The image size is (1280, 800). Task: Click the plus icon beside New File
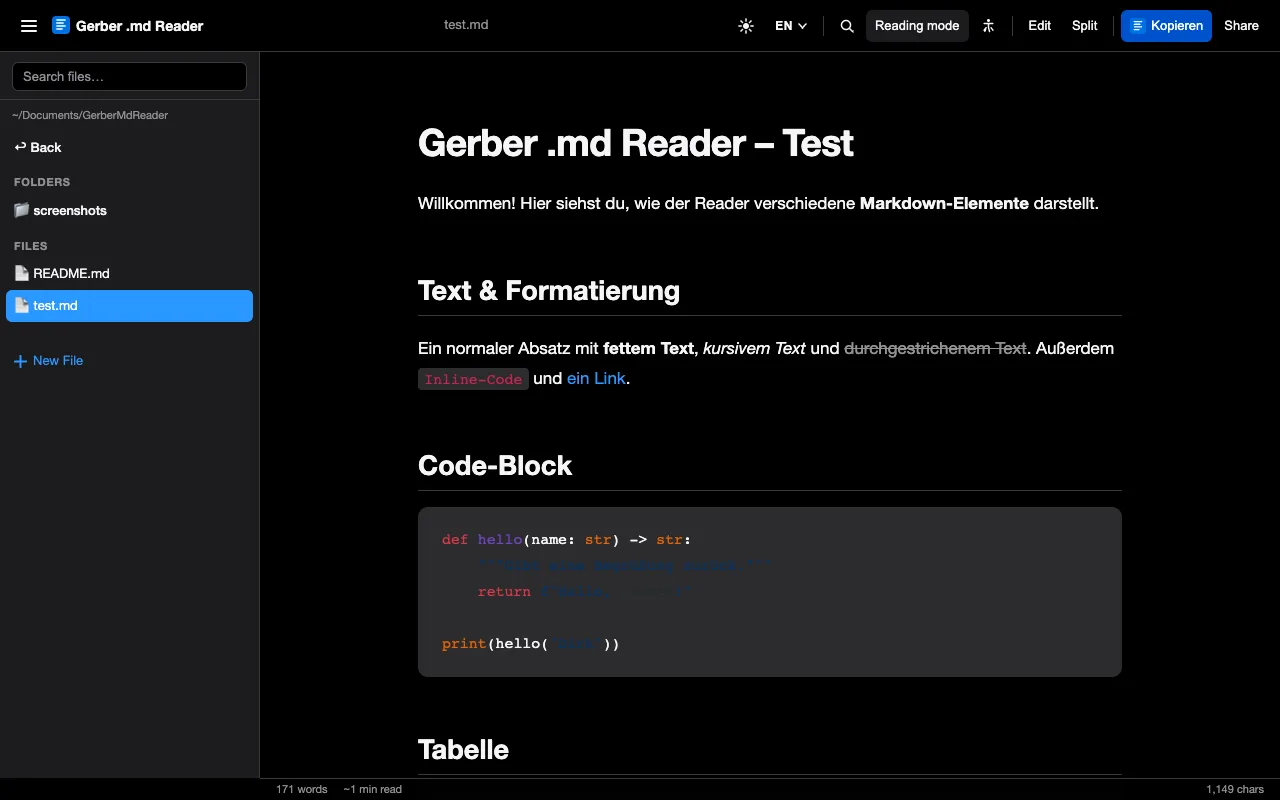(x=20, y=361)
